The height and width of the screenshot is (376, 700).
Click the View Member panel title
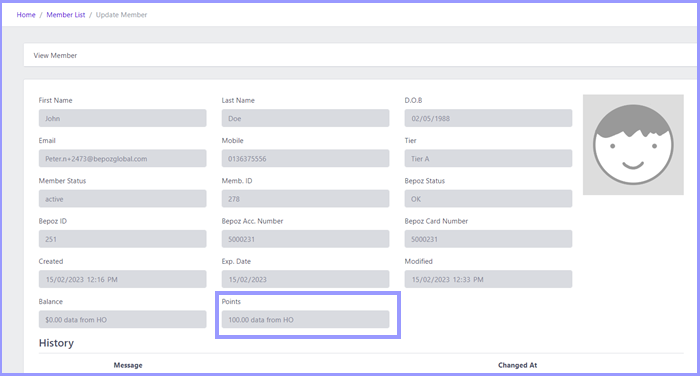55,55
